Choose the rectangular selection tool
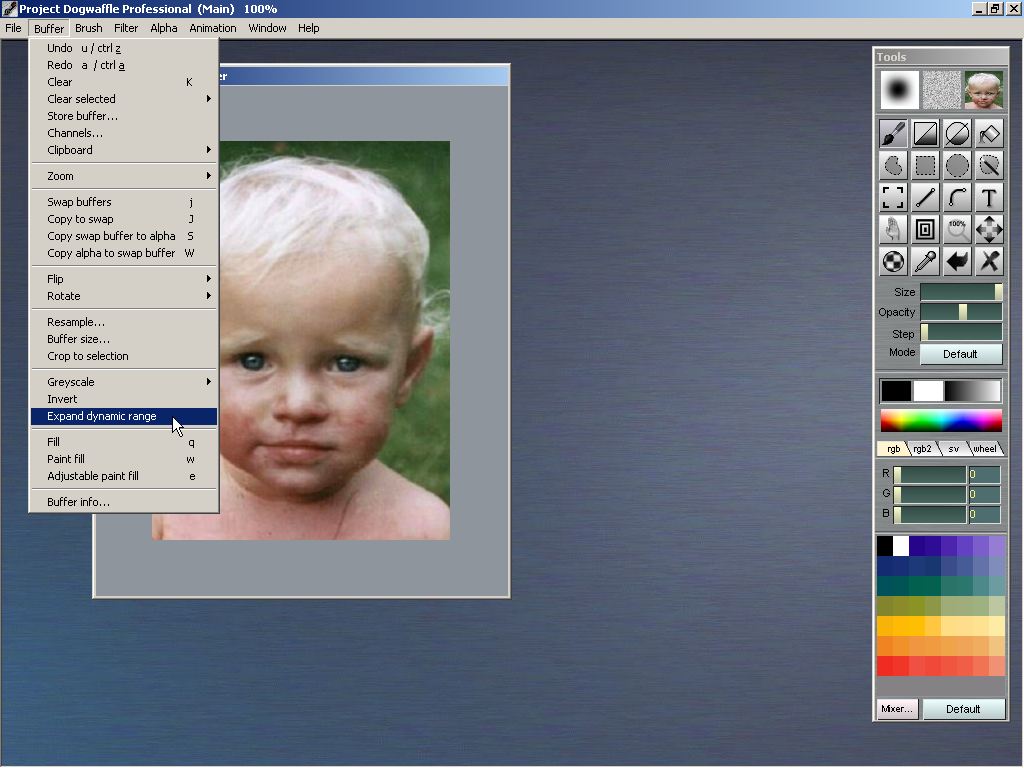The image size is (1024, 768). pyautogui.click(x=925, y=165)
